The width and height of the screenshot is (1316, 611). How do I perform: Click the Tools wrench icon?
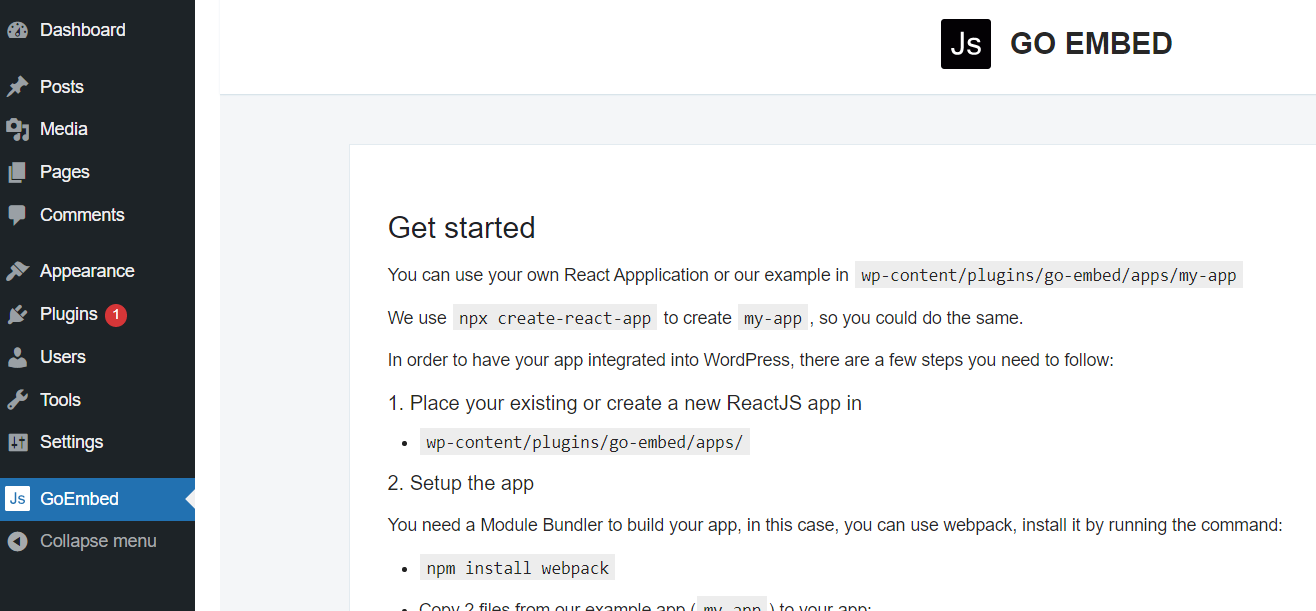click(x=17, y=400)
